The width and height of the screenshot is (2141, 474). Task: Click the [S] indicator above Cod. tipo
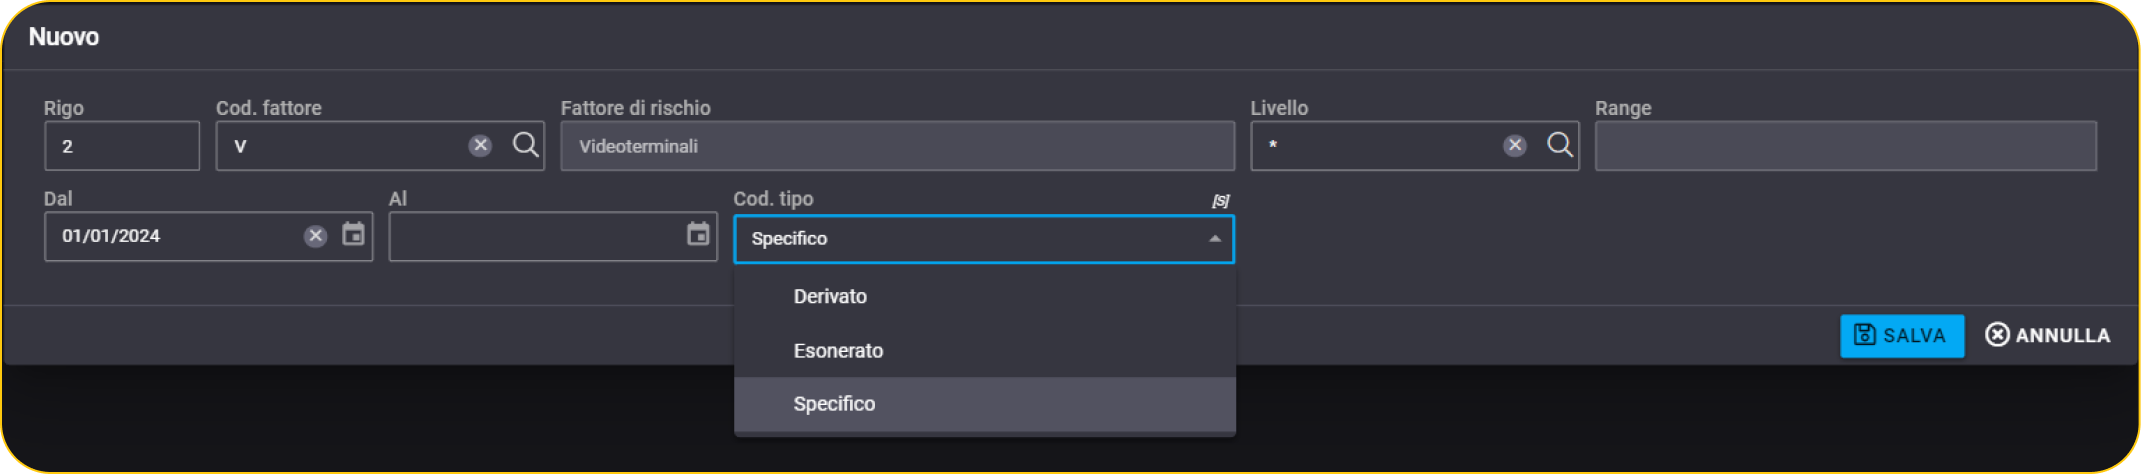pyautogui.click(x=1220, y=201)
